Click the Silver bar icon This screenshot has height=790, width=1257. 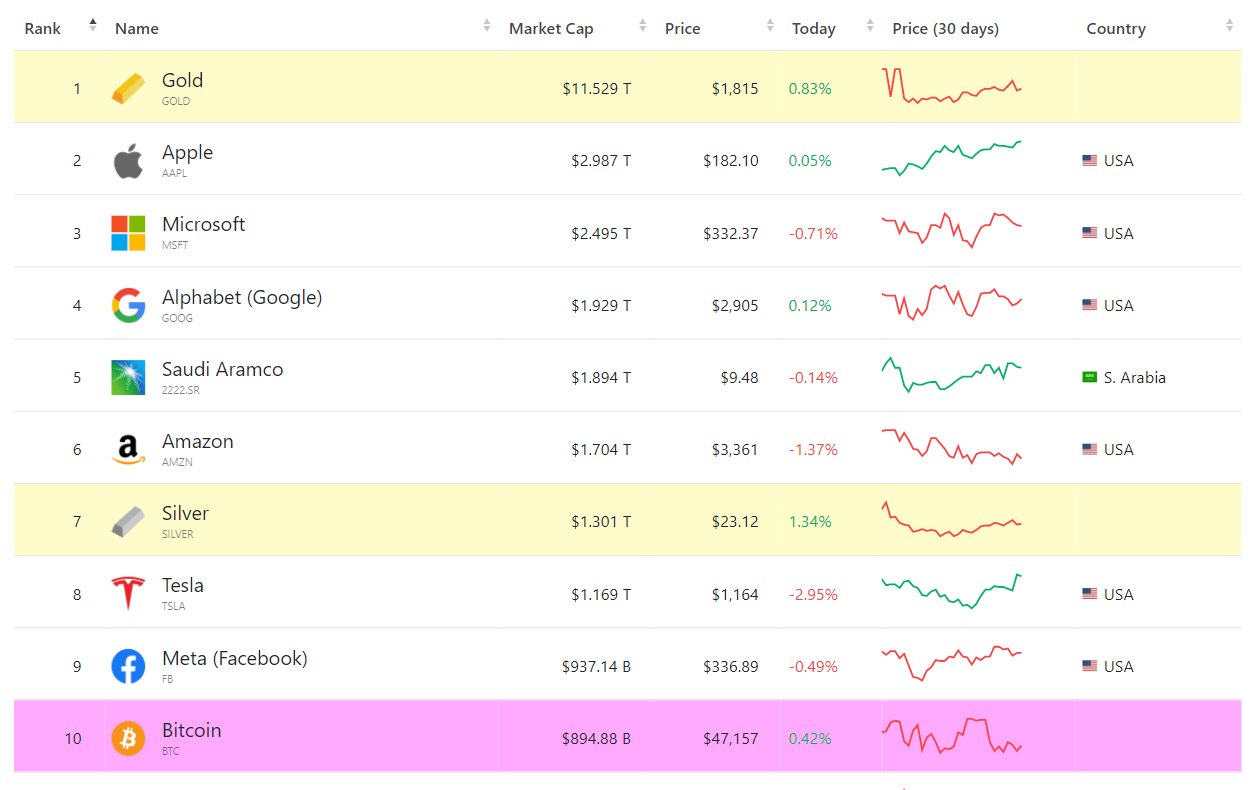[x=128, y=522]
